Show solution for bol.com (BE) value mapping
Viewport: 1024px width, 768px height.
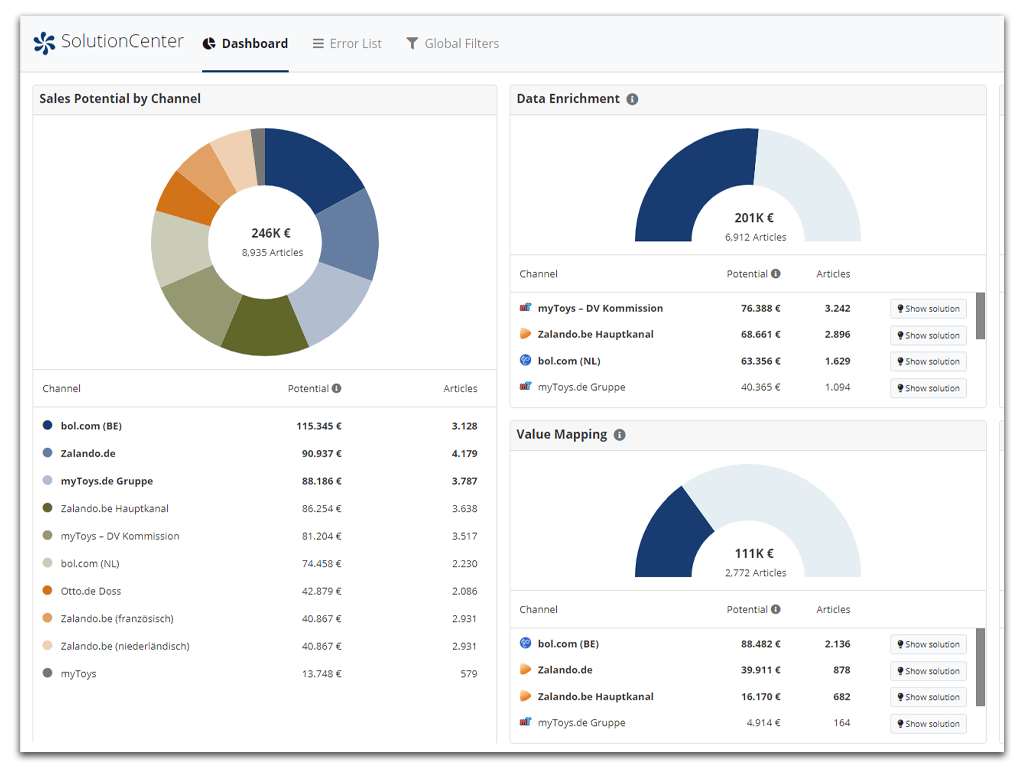tap(928, 645)
